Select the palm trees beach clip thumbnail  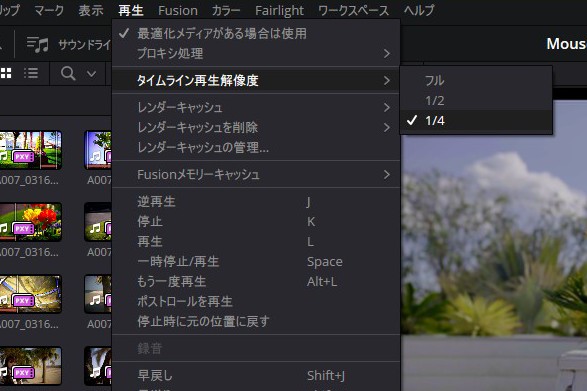point(30,366)
